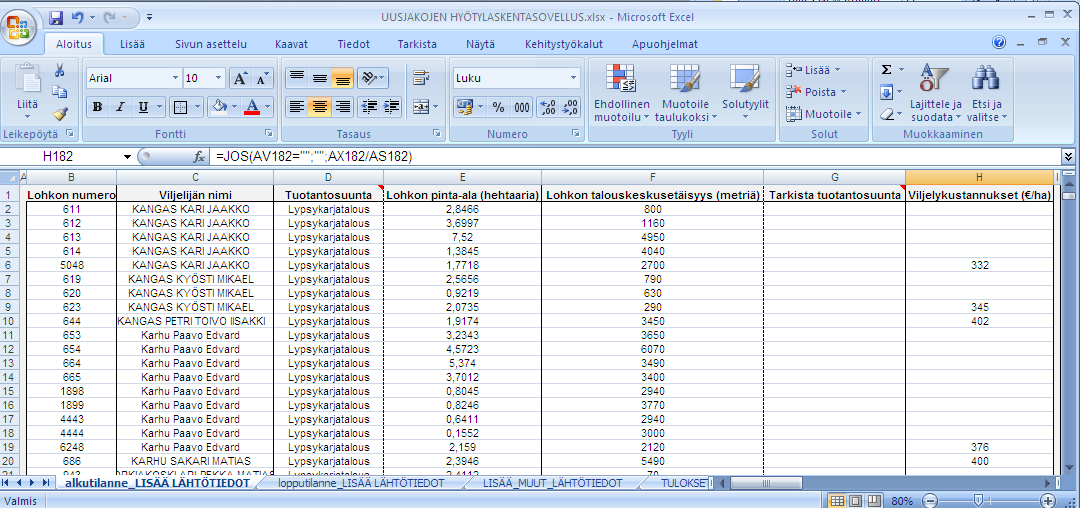The height and width of the screenshot is (508, 1080).
Task: Open the Tarkista tab
Action: (417, 44)
